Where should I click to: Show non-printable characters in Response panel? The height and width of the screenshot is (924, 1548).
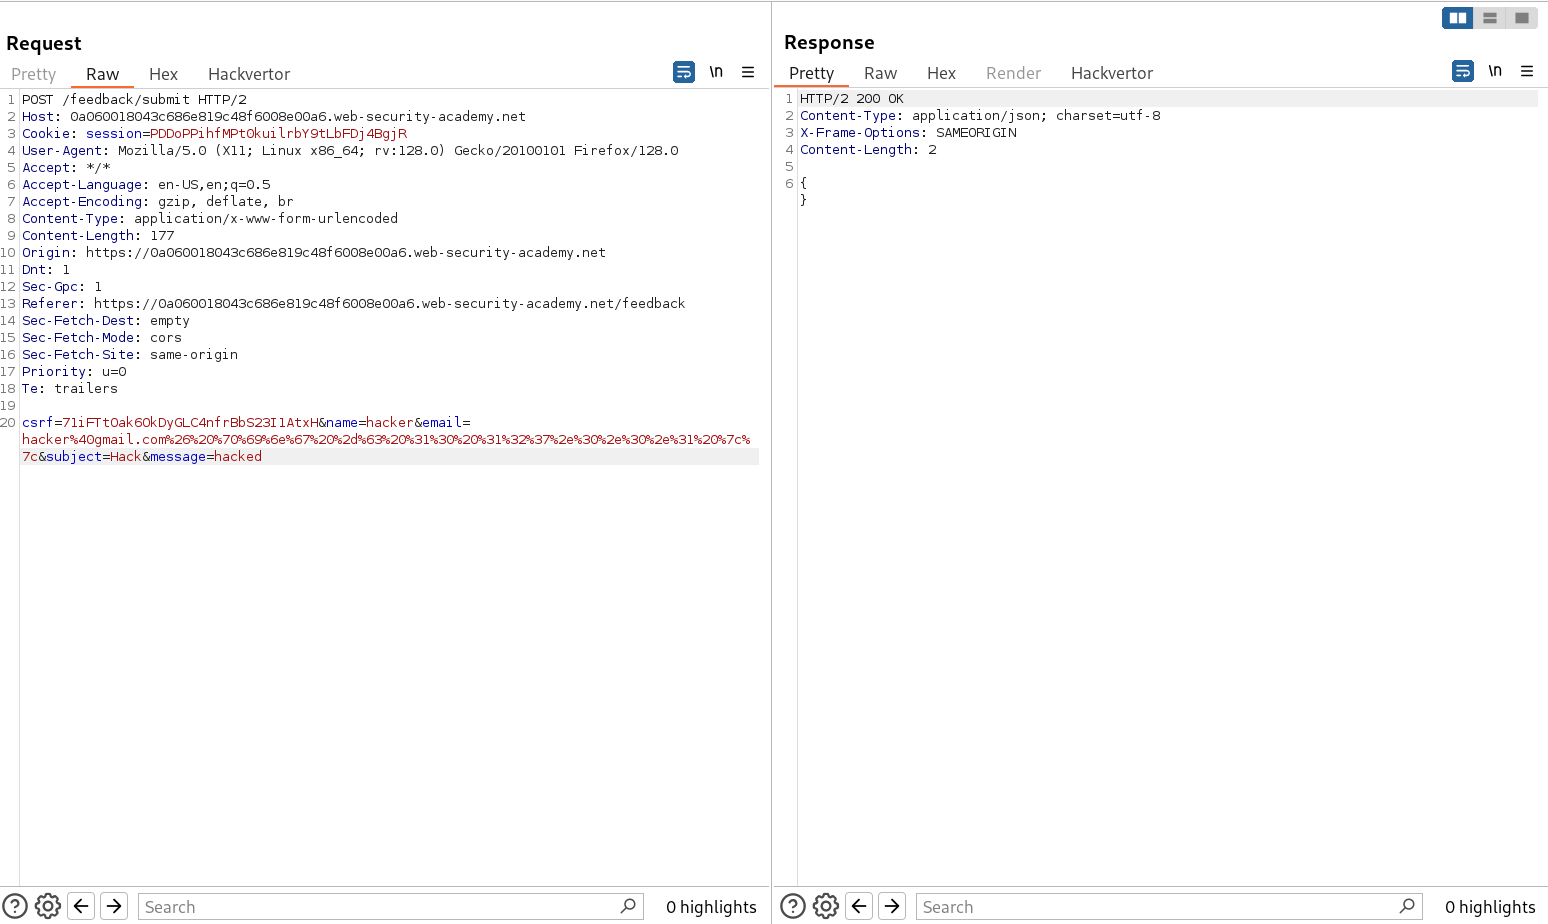1495,71
